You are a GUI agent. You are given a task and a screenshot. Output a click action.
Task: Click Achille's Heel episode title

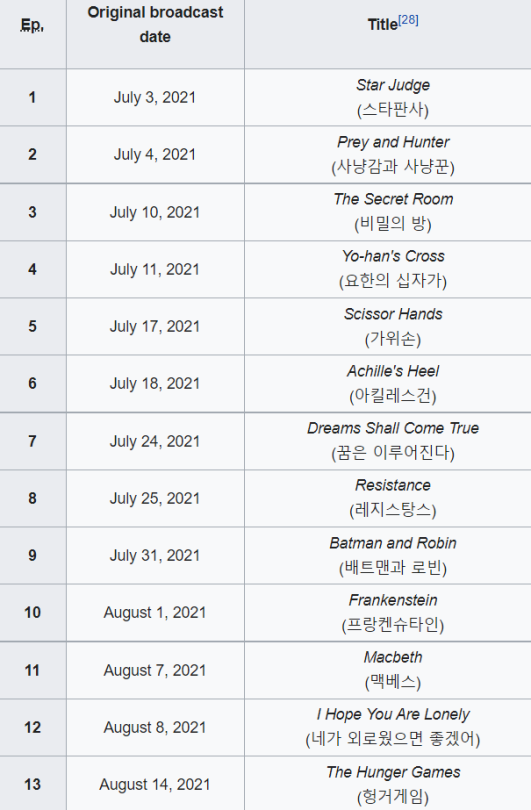[x=393, y=371]
